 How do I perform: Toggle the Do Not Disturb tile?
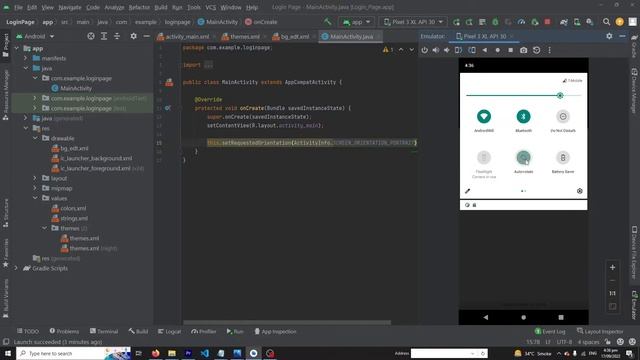(x=563, y=116)
